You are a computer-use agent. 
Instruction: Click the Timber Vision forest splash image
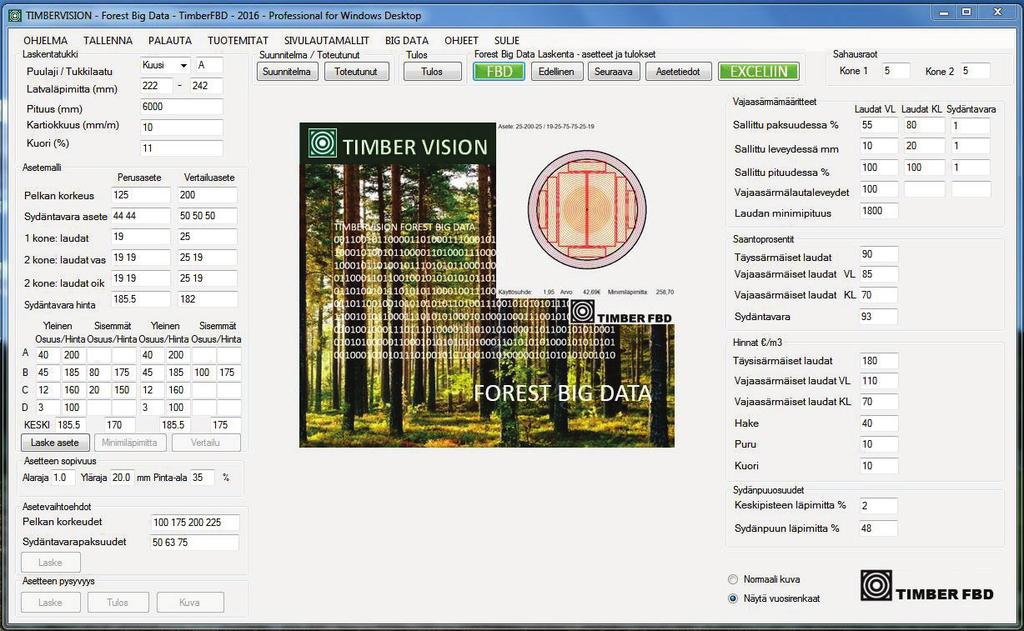point(487,285)
